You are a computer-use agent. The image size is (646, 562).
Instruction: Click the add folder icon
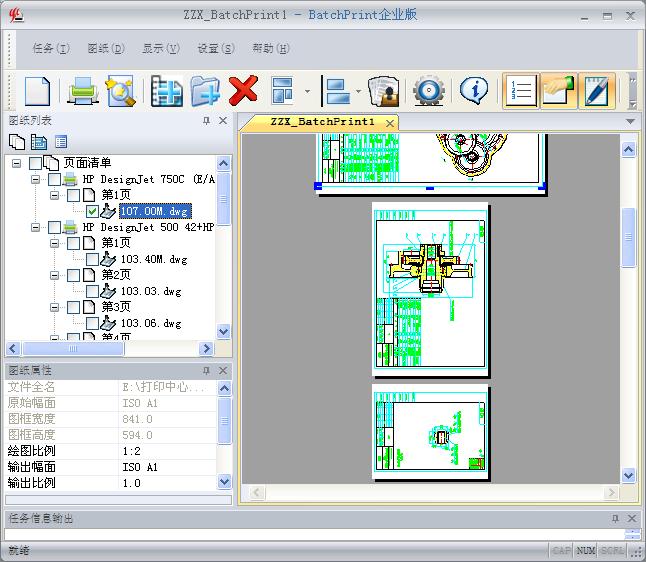(x=205, y=91)
